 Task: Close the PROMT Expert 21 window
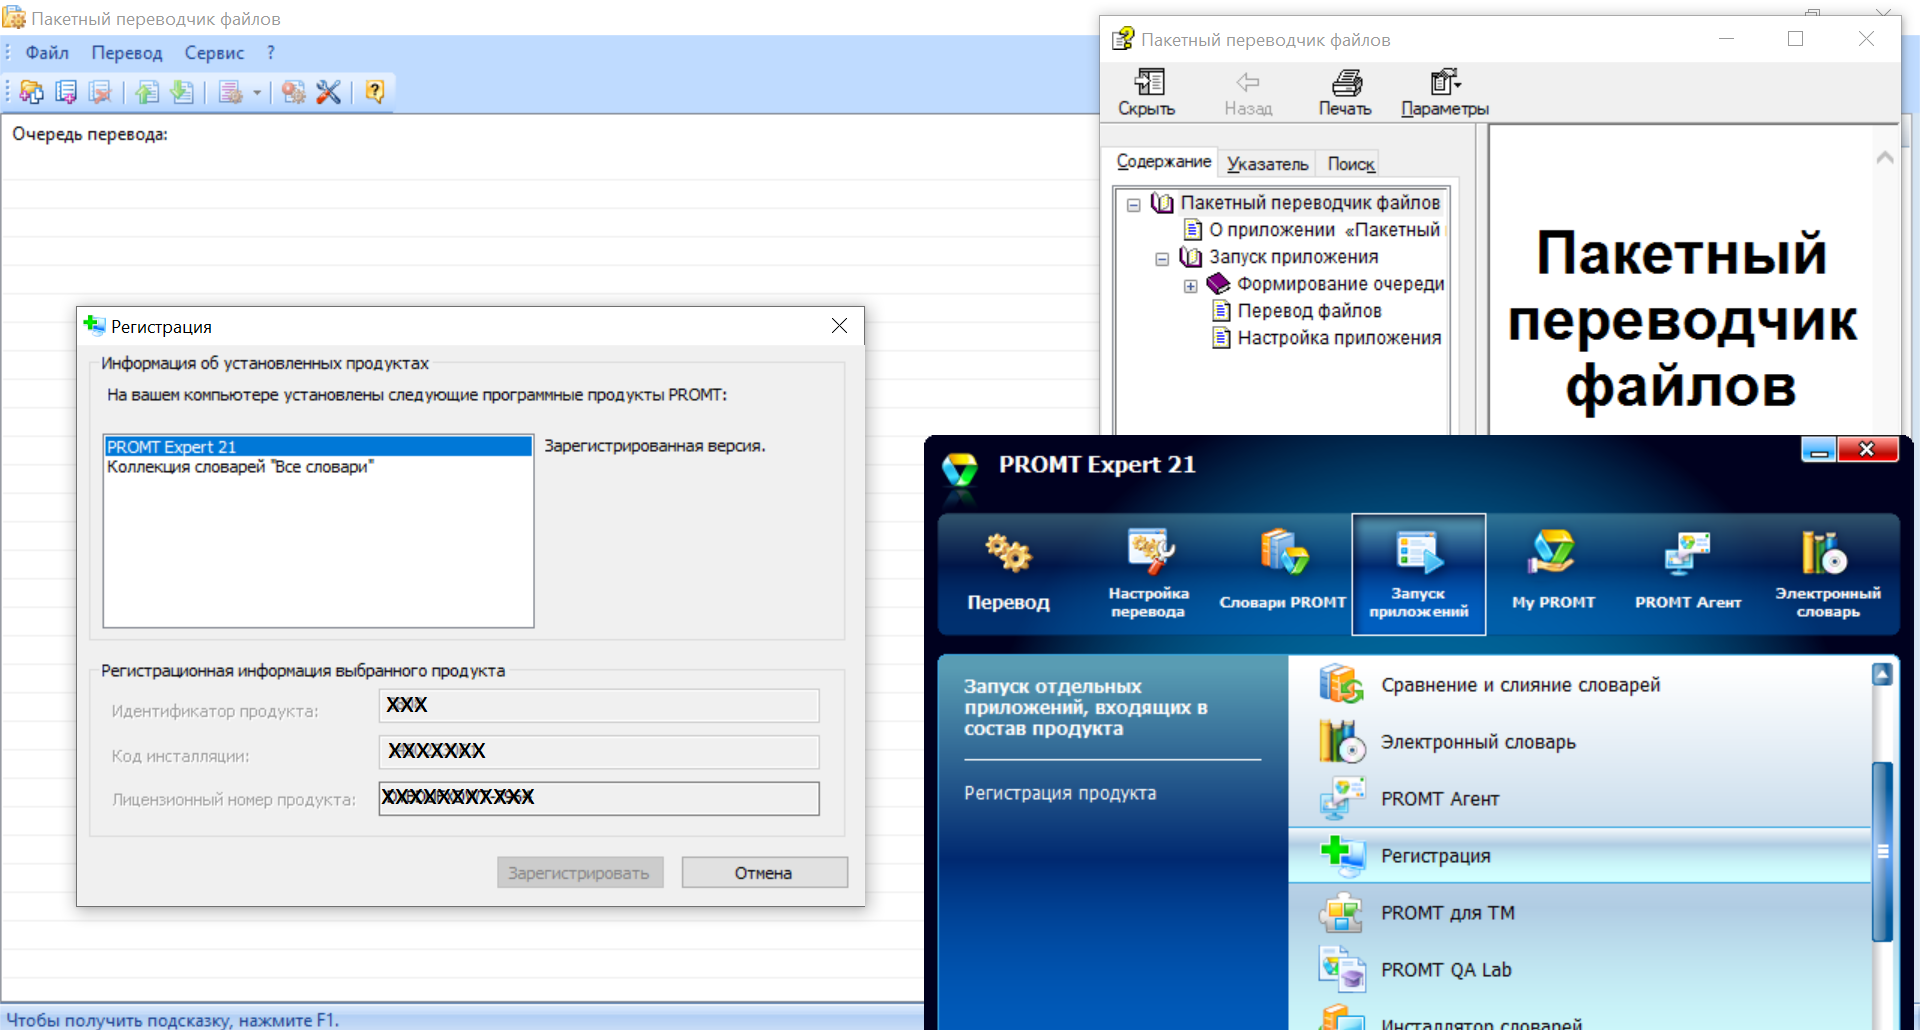tap(1867, 450)
